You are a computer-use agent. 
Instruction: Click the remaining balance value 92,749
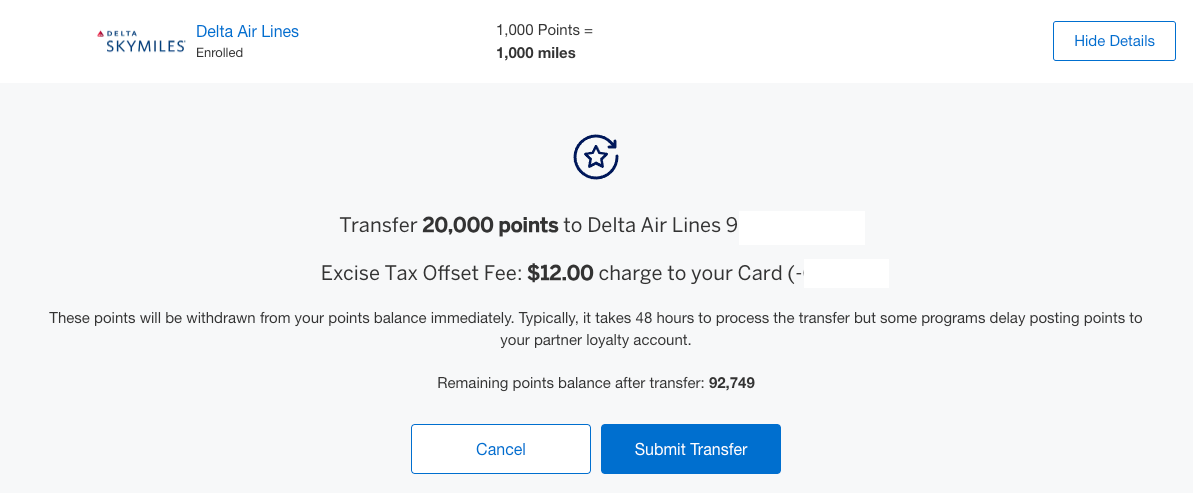[x=732, y=383]
